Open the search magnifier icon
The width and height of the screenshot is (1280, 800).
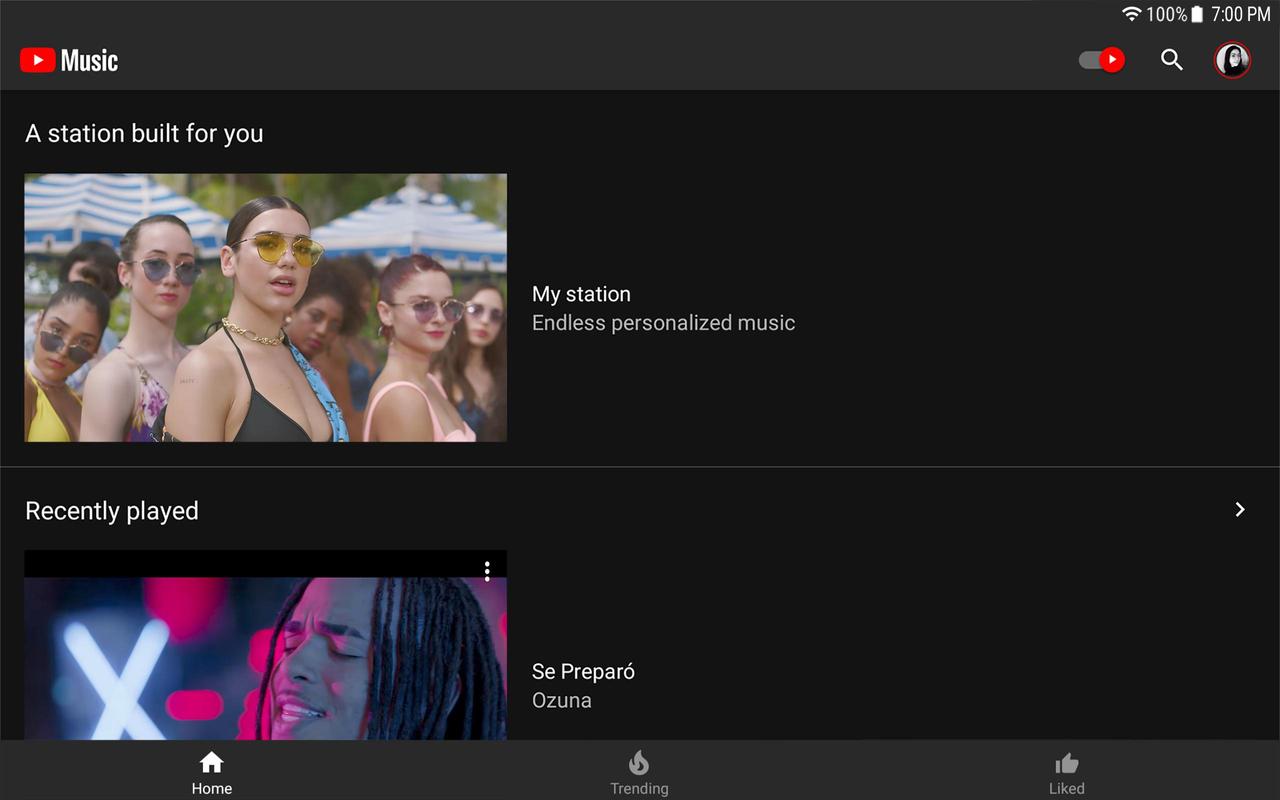point(1172,60)
